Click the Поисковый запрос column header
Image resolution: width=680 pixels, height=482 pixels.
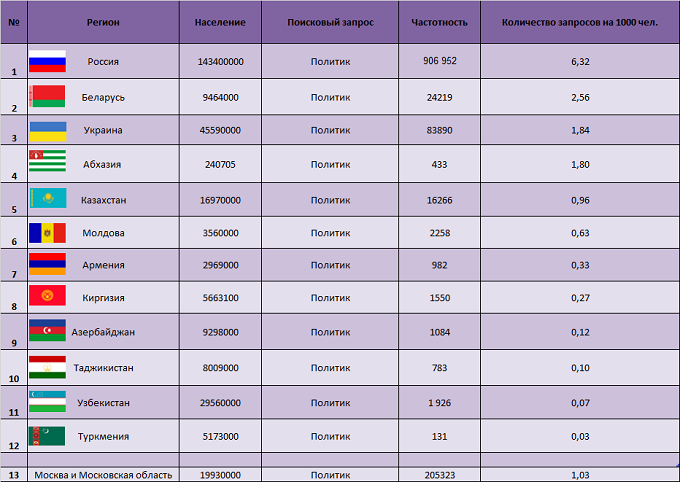point(330,22)
